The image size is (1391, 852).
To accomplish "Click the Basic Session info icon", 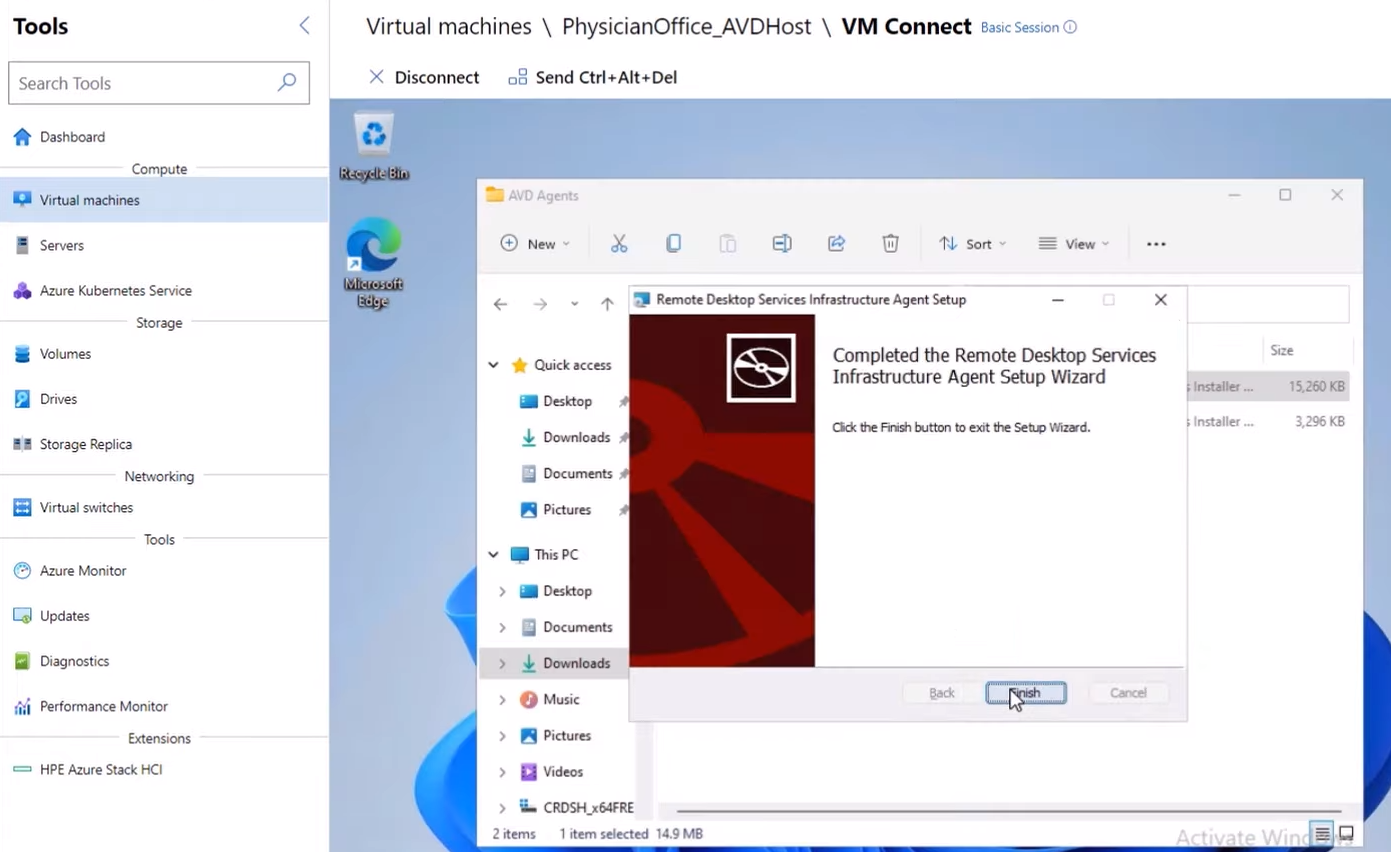I will point(1070,27).
